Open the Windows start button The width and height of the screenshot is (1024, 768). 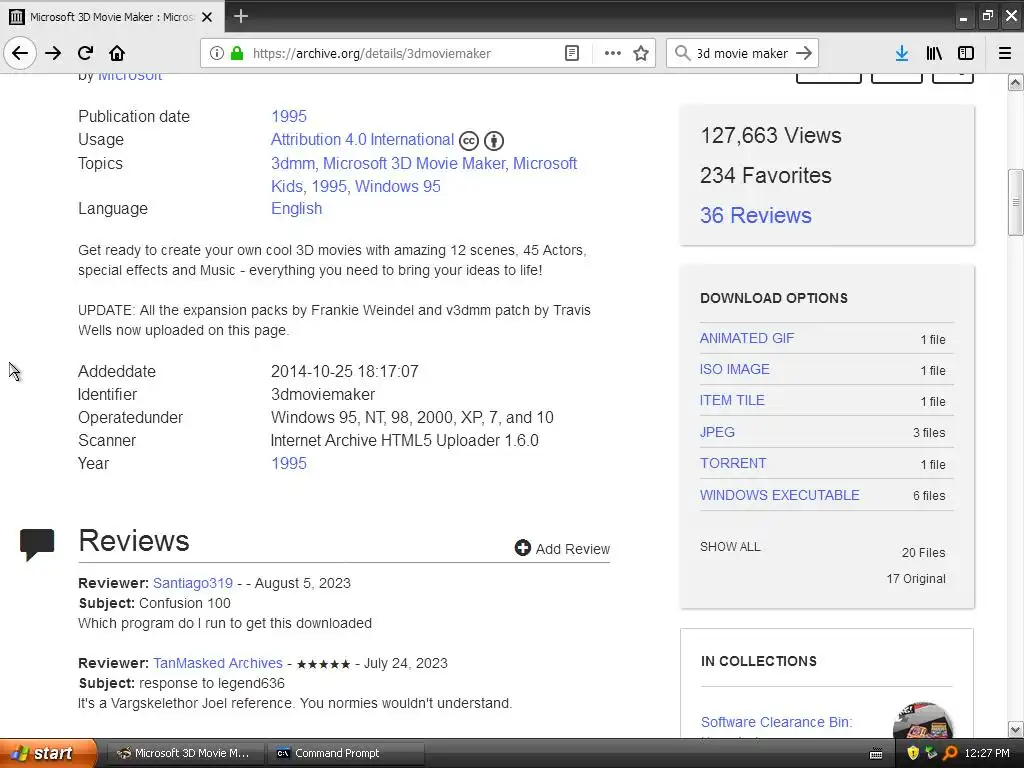pyautogui.click(x=48, y=753)
